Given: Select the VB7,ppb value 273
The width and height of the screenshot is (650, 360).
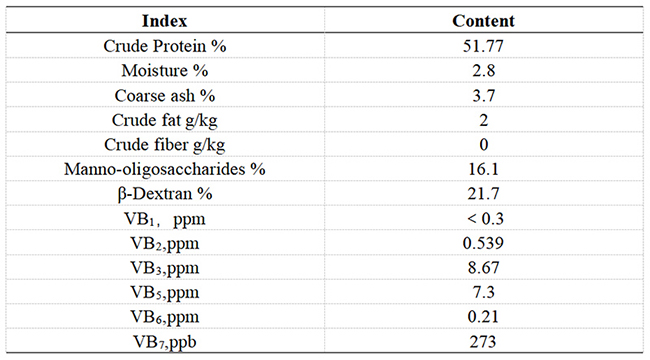Looking at the screenshot, I should pyautogui.click(x=483, y=342).
